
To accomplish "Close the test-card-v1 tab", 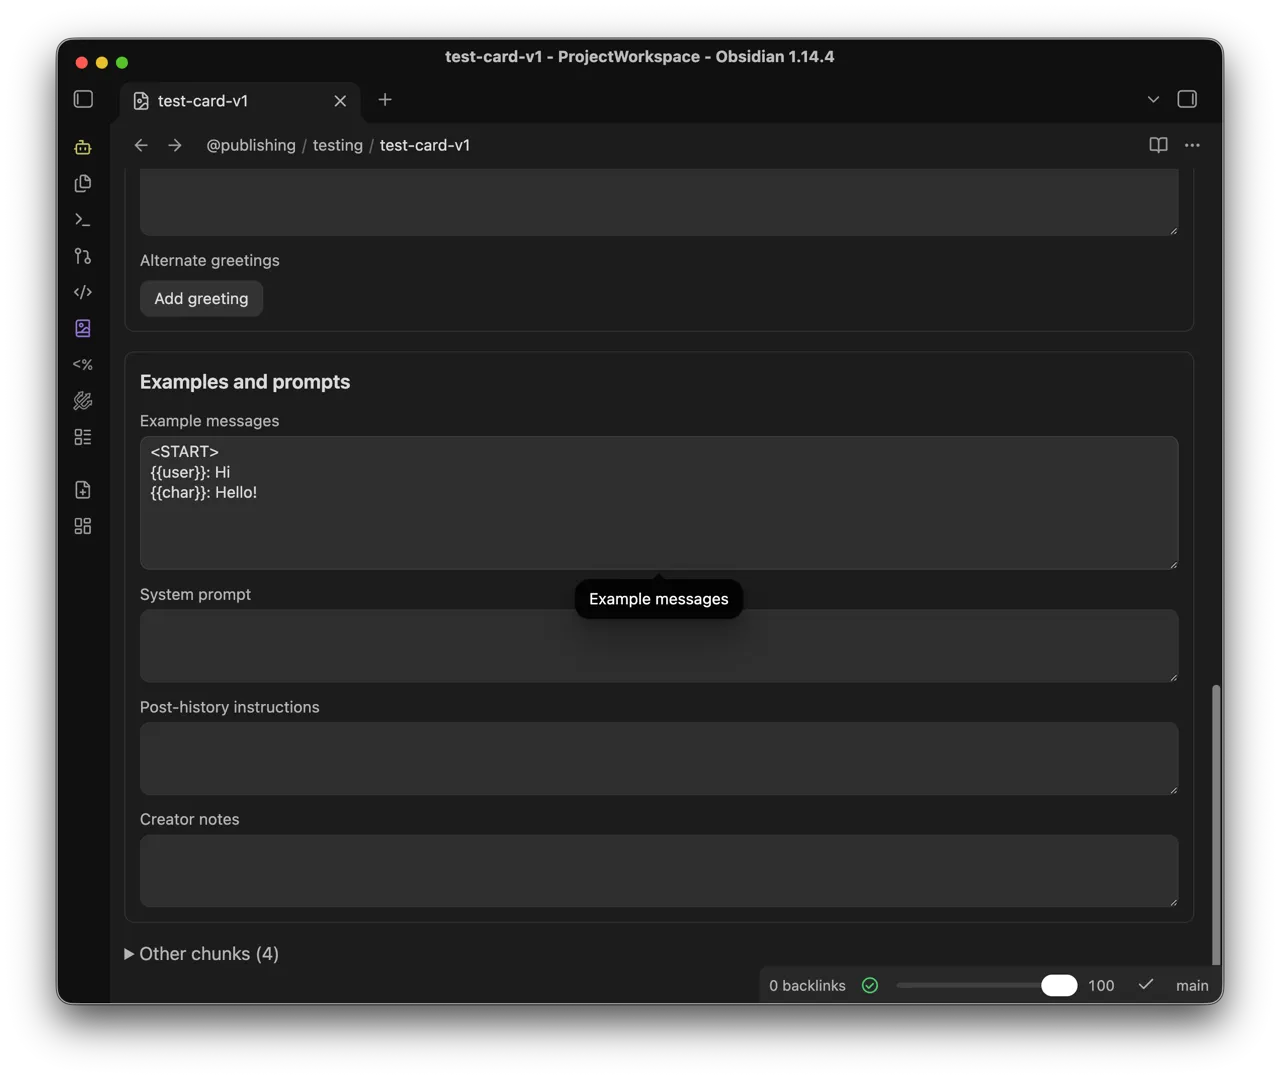I will tap(340, 101).
